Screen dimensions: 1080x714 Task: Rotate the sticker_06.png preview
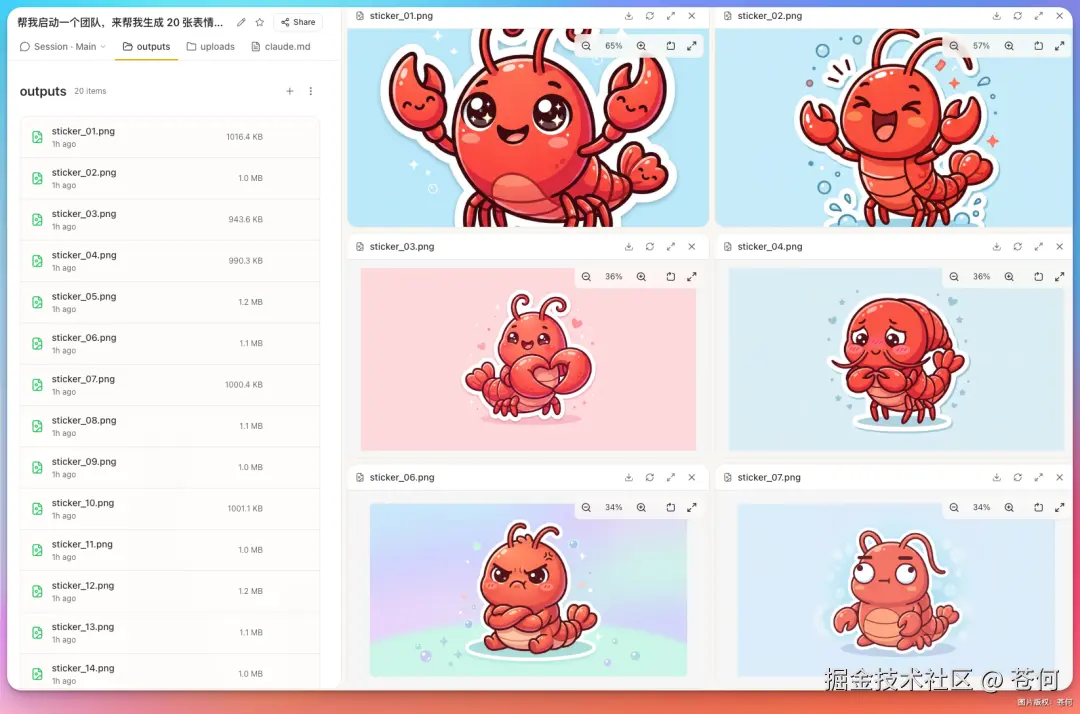click(x=671, y=507)
